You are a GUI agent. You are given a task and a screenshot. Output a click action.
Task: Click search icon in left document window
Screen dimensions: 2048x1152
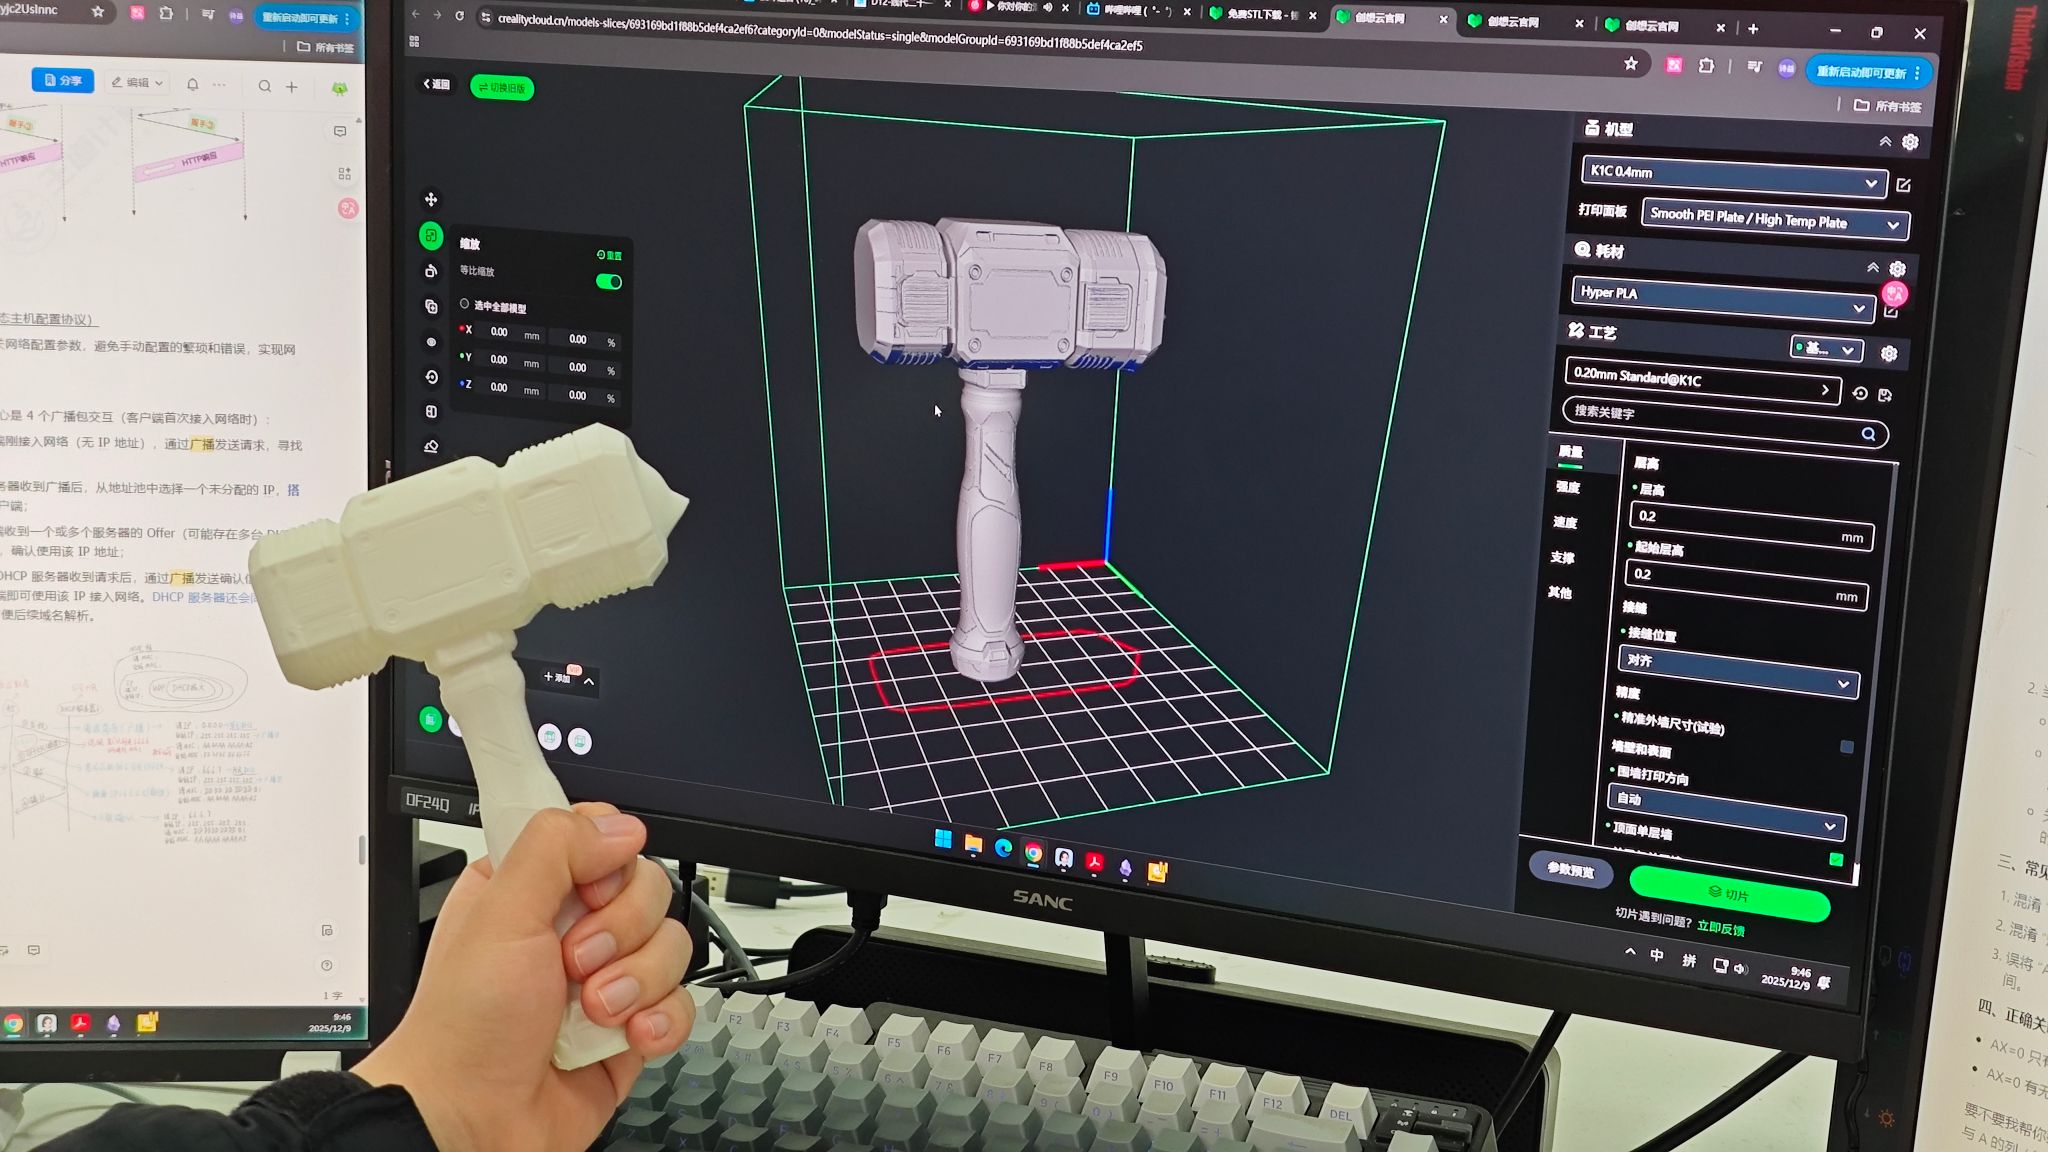coord(265,87)
